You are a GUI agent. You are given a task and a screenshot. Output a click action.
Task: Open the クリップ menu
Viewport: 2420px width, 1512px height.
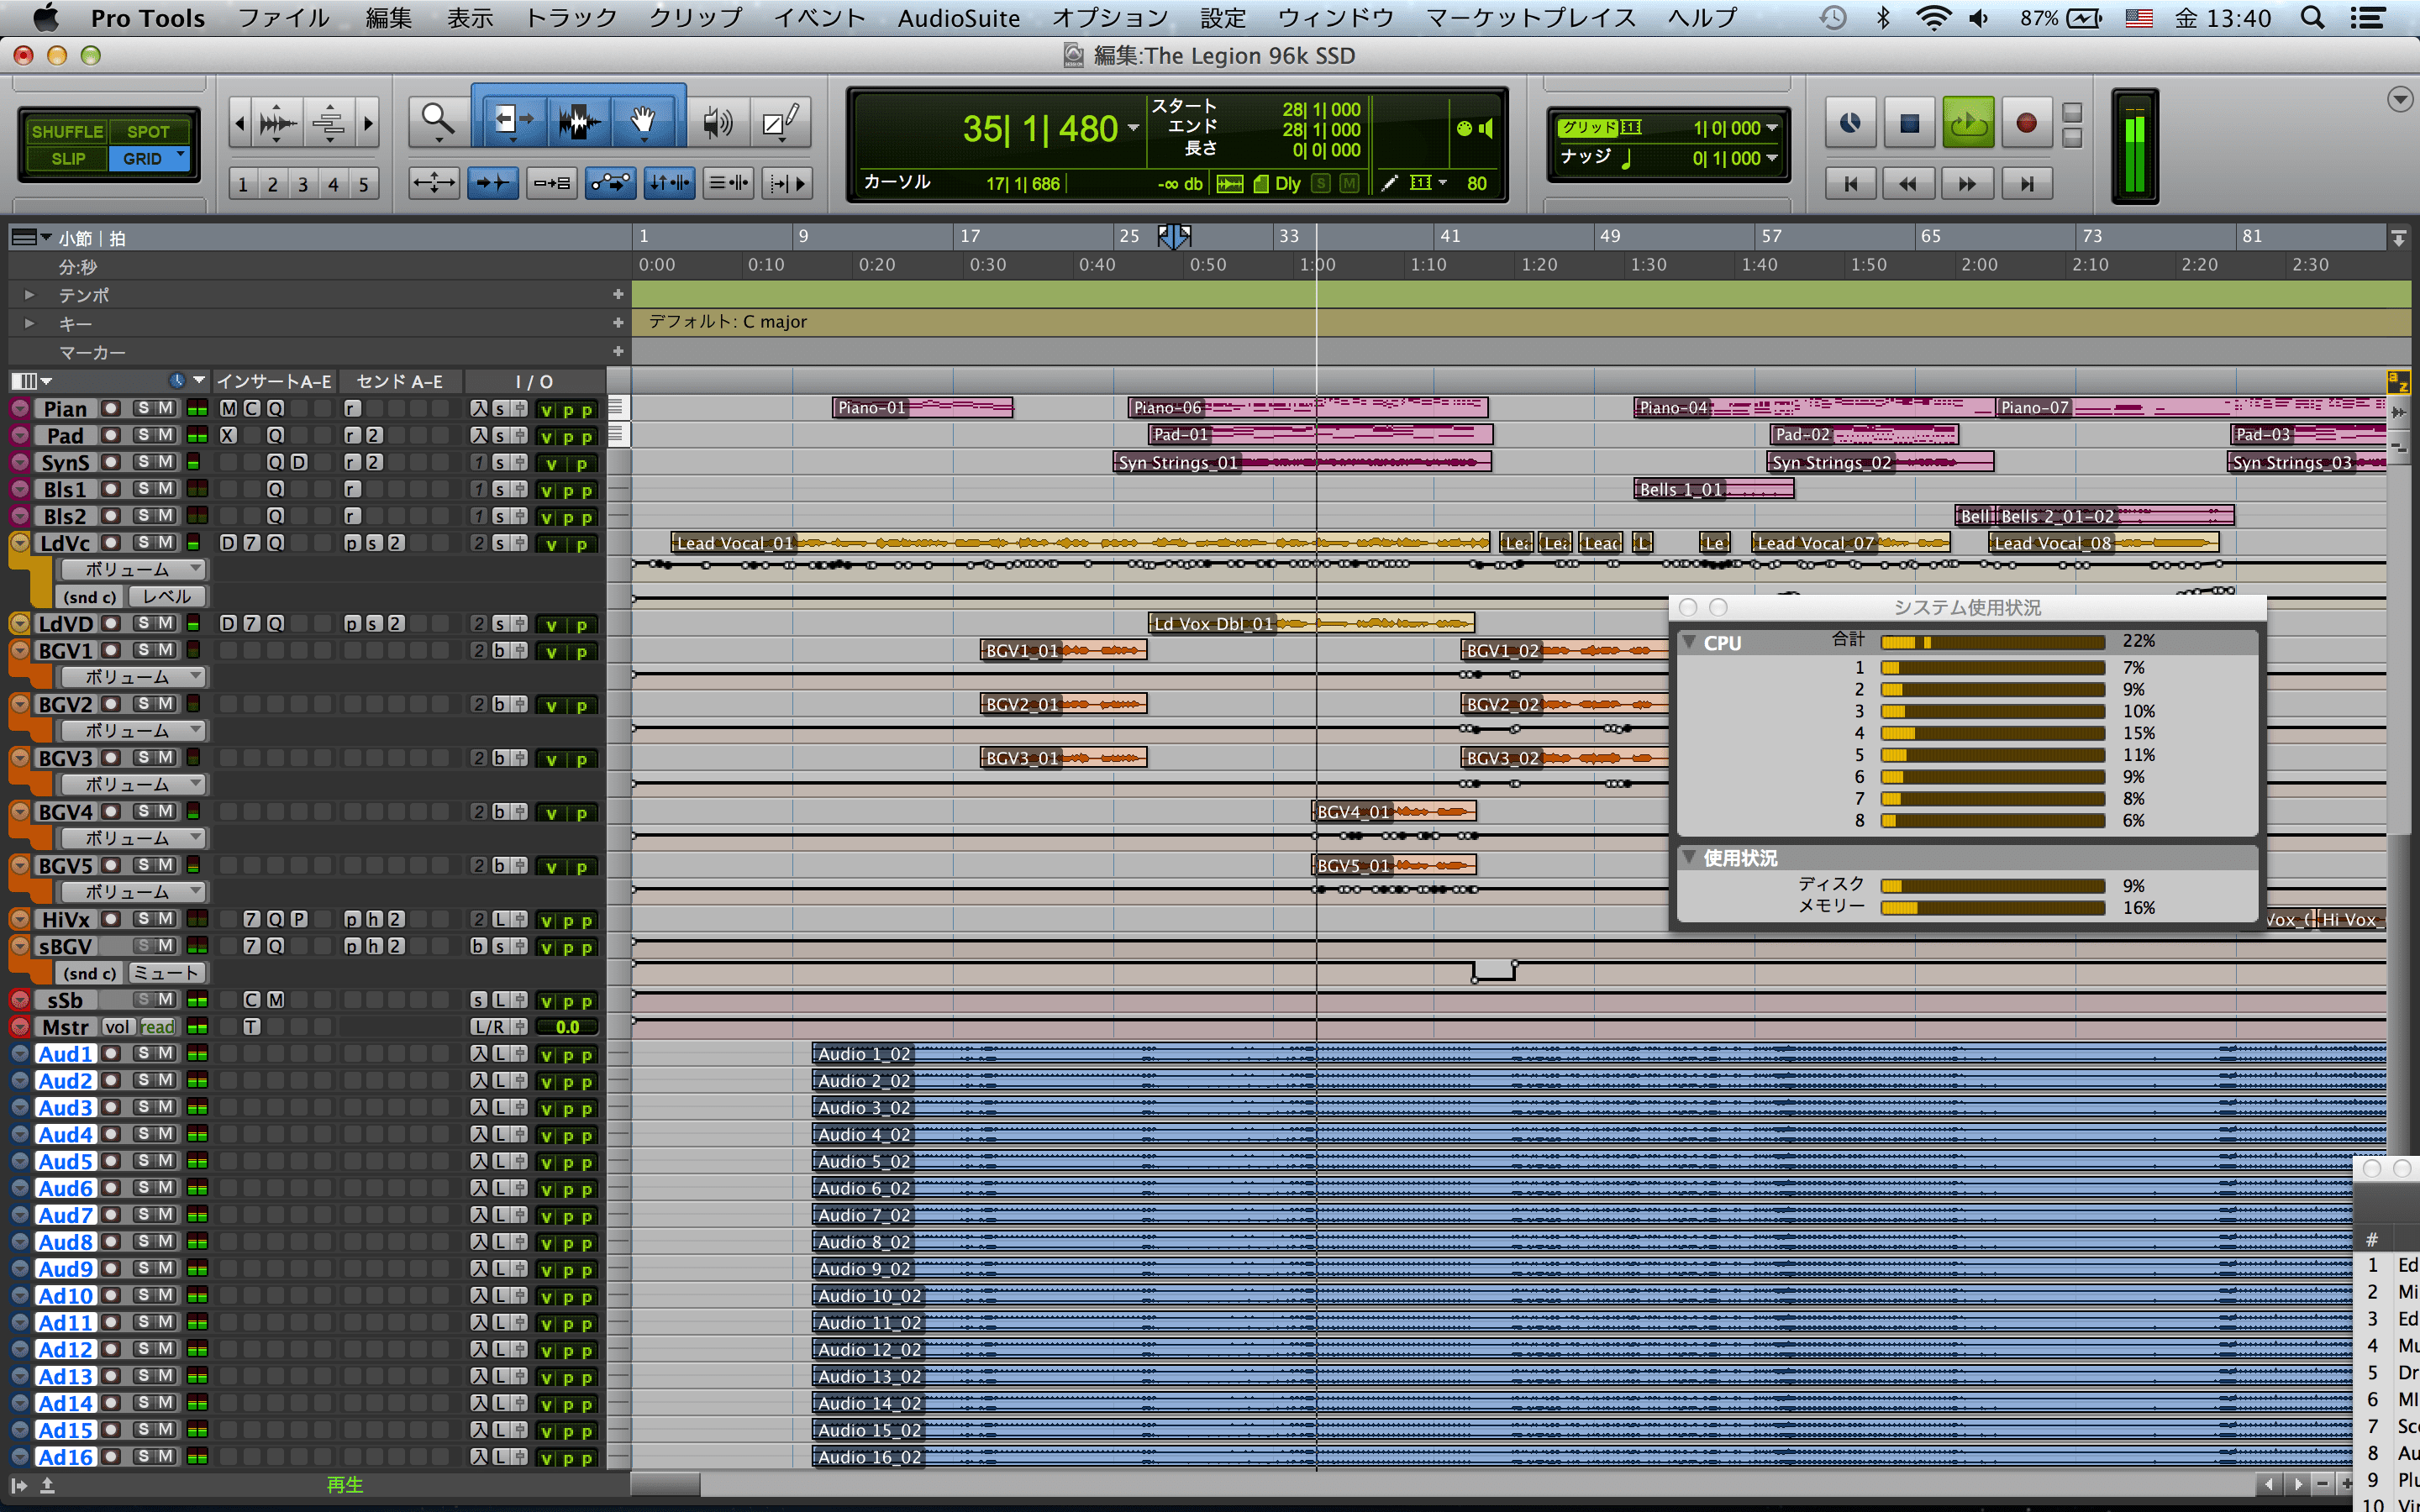(x=696, y=18)
